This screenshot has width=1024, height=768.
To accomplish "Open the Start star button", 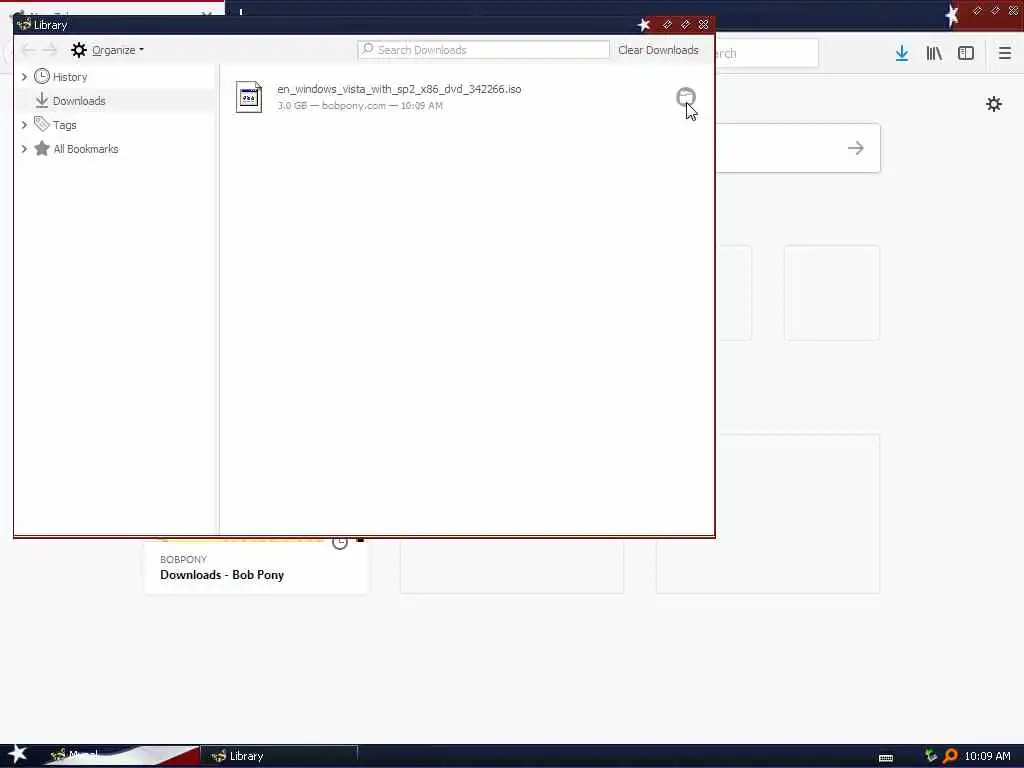I will tap(17, 755).
